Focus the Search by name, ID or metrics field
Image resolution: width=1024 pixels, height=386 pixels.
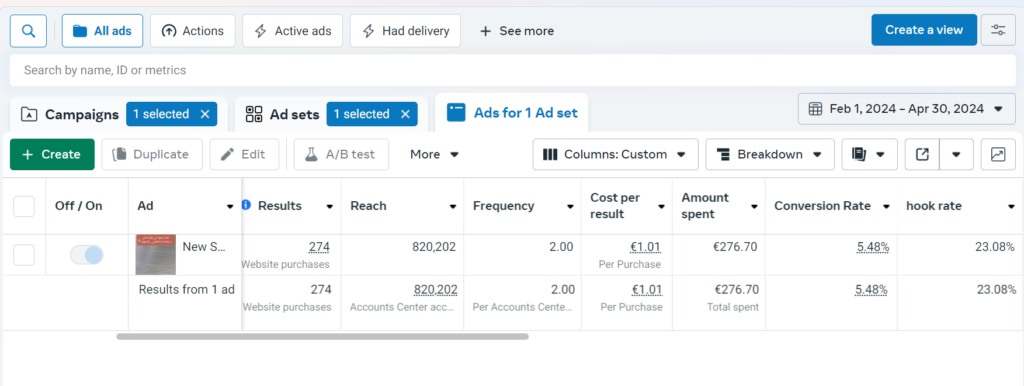click(513, 70)
